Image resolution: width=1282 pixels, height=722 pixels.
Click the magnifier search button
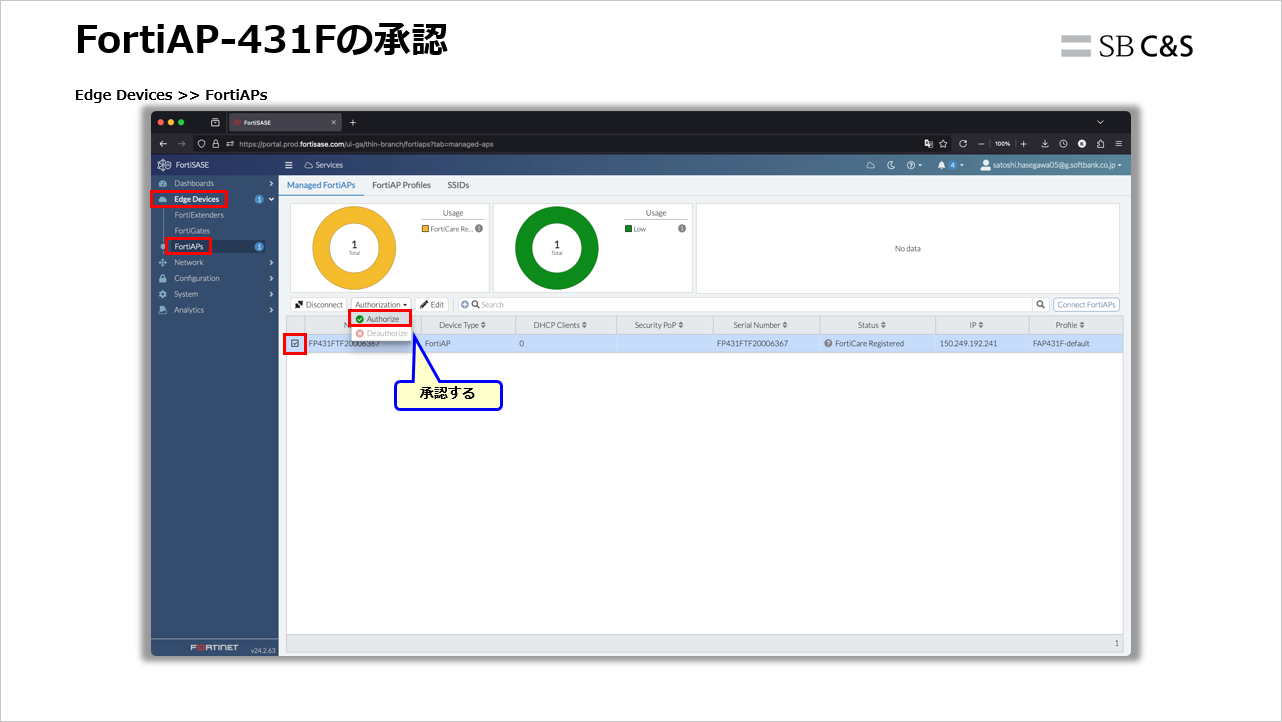pos(1041,304)
